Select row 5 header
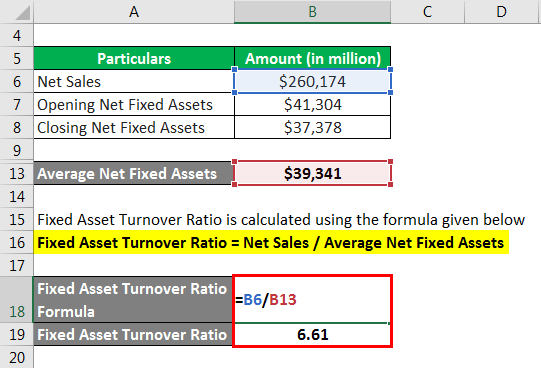The width and height of the screenshot is (541, 368). [x=17, y=58]
